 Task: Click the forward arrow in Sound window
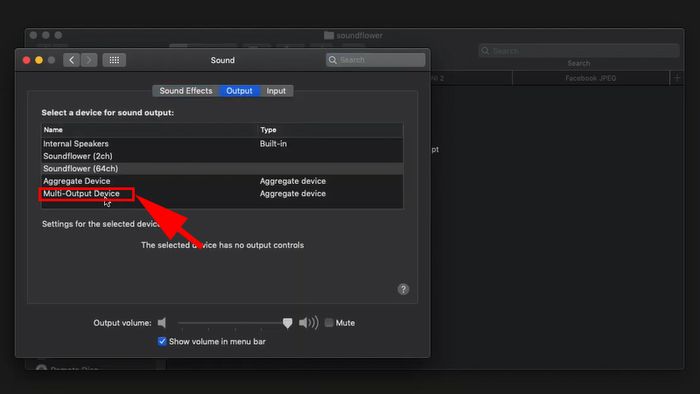[x=89, y=60]
